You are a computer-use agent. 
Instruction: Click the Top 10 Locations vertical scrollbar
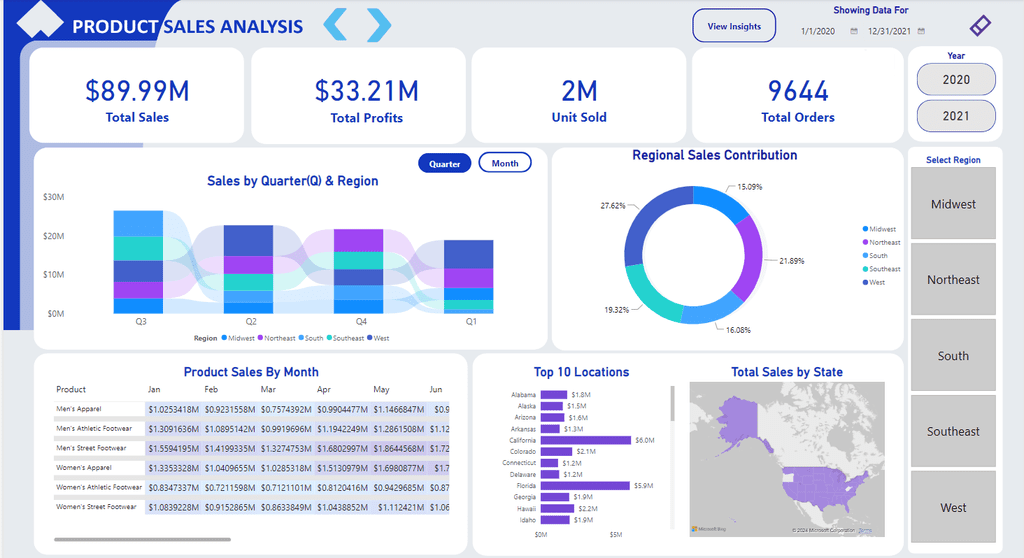pos(672,403)
